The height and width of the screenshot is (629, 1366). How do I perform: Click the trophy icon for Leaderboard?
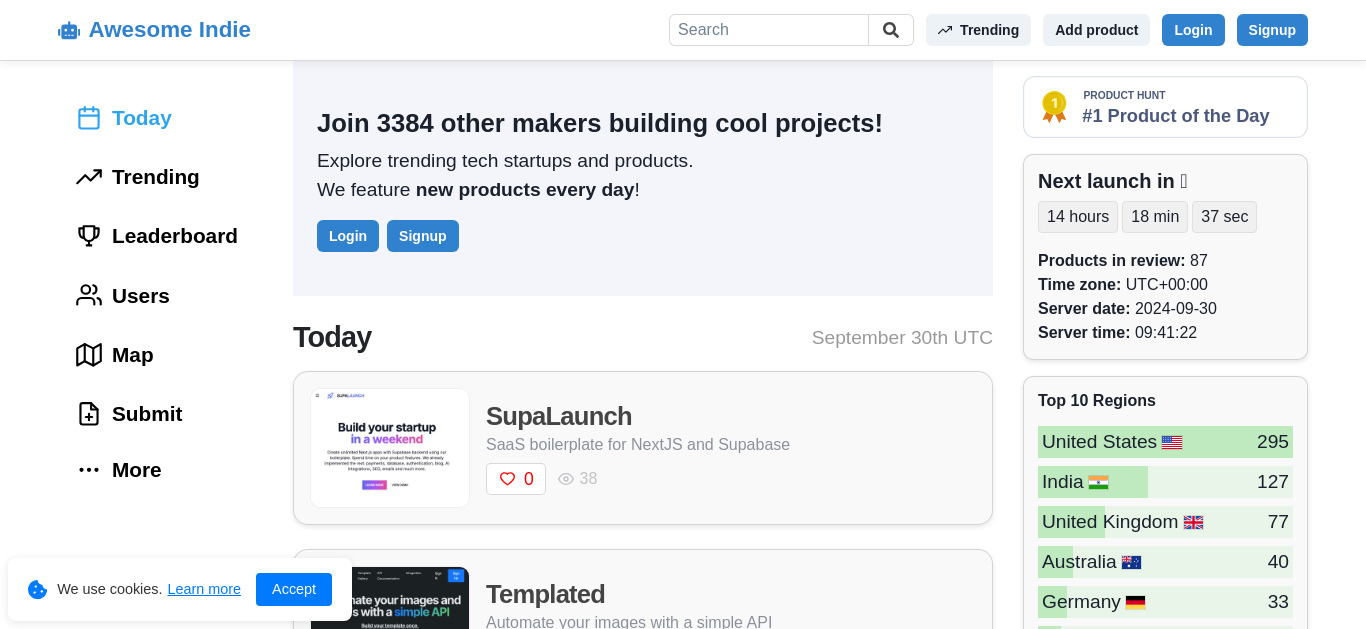[89, 236]
